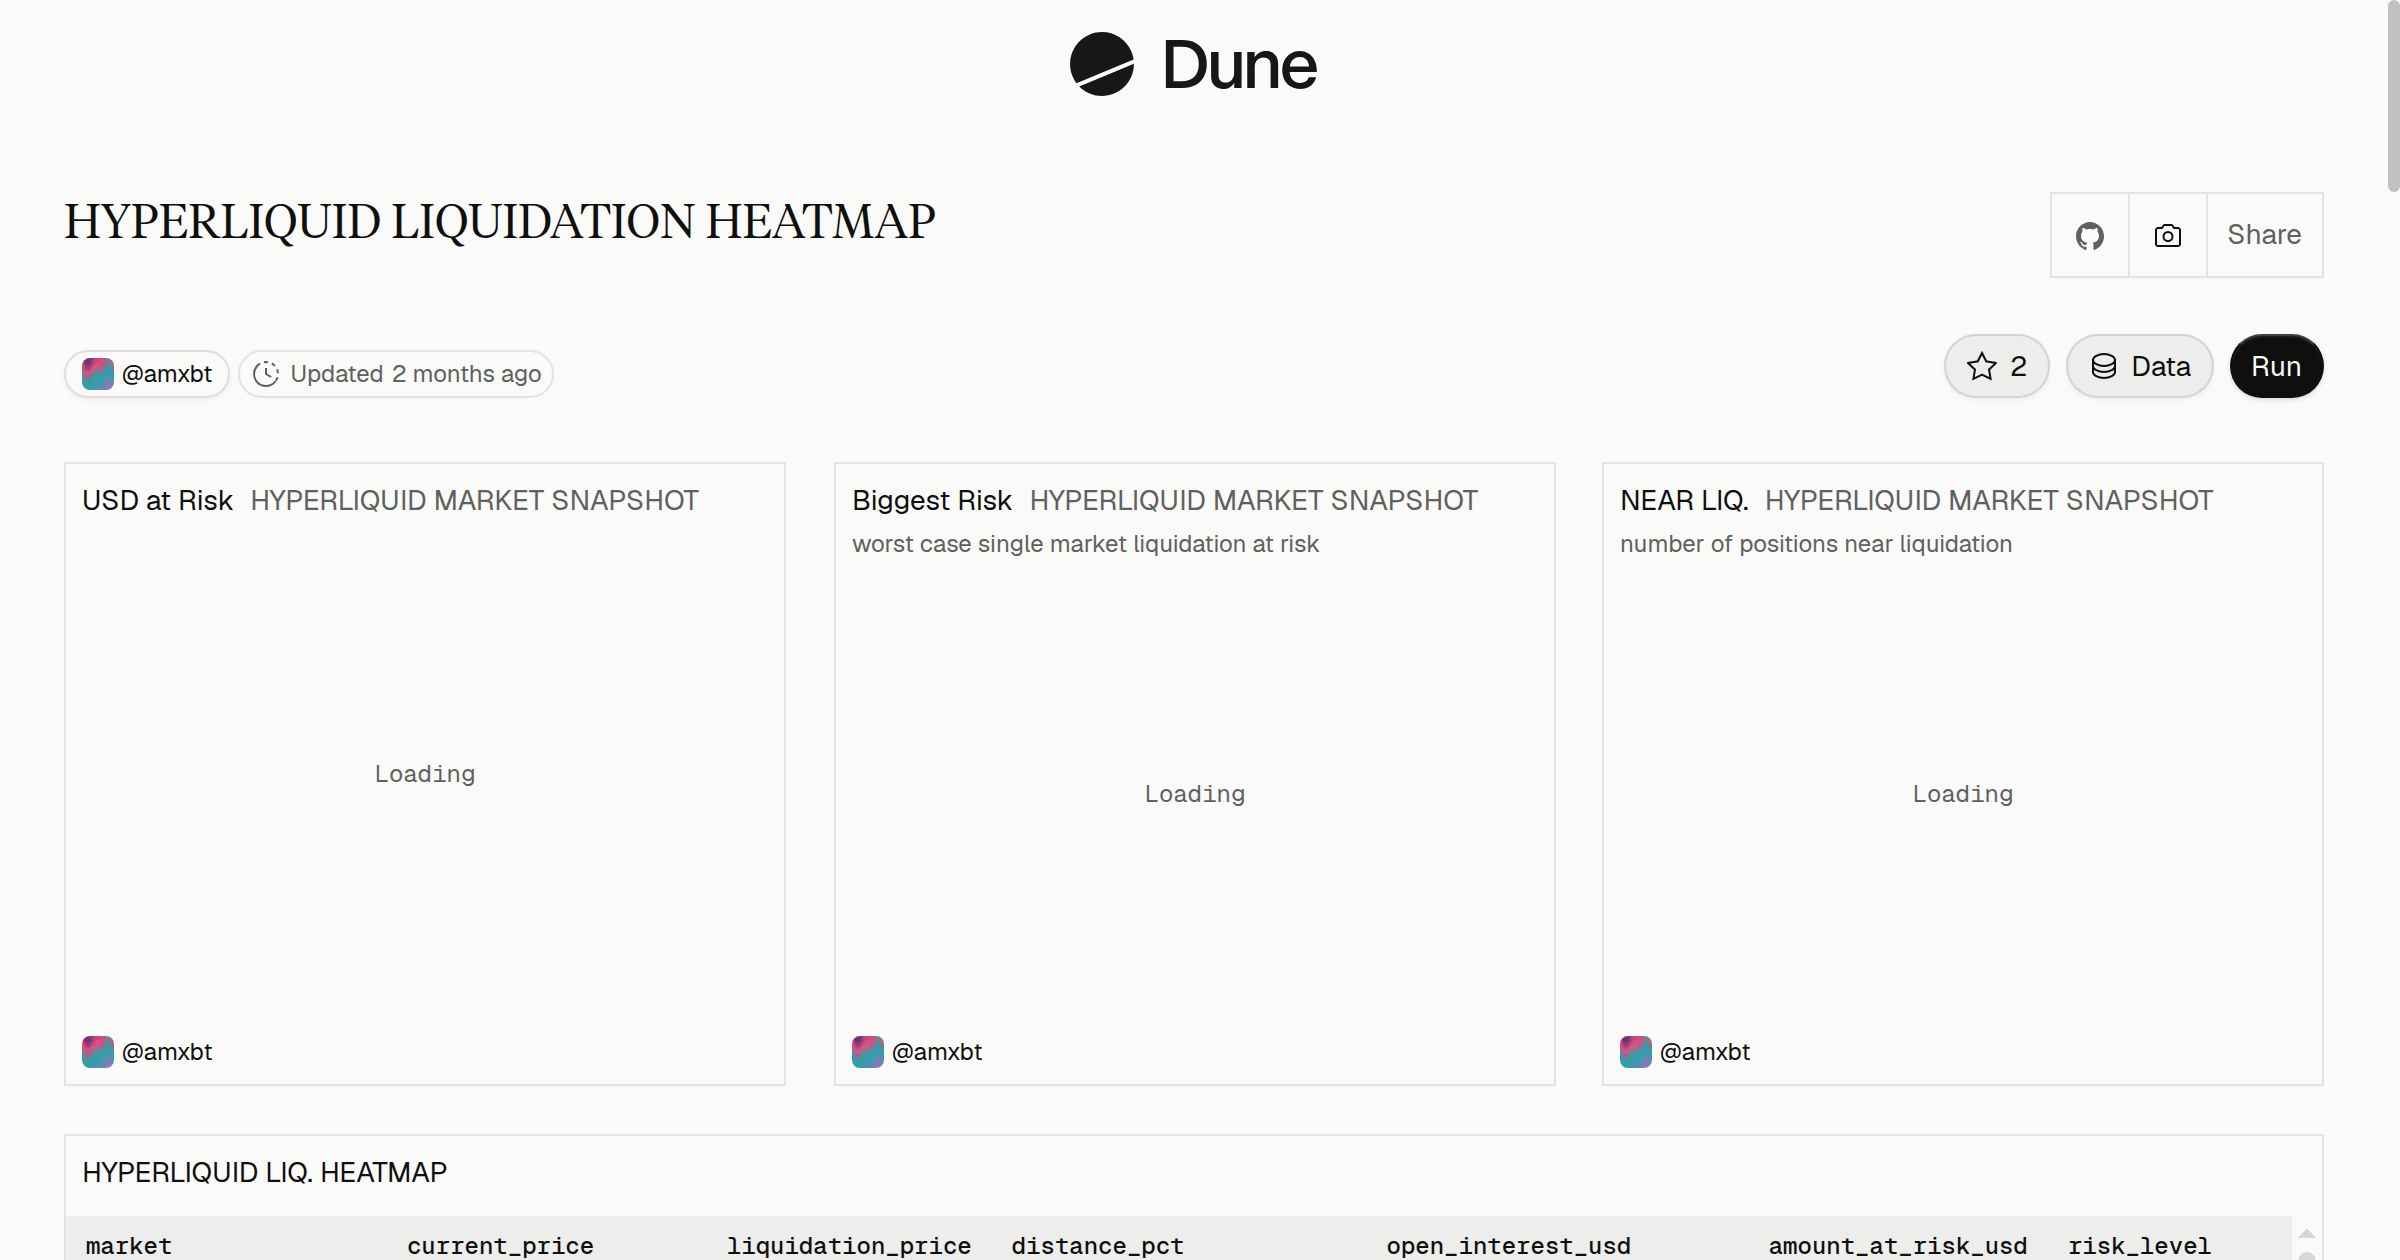Open NEAR LIQ. card title
Image resolution: width=2400 pixels, height=1260 pixels.
pyautogui.click(x=1684, y=500)
